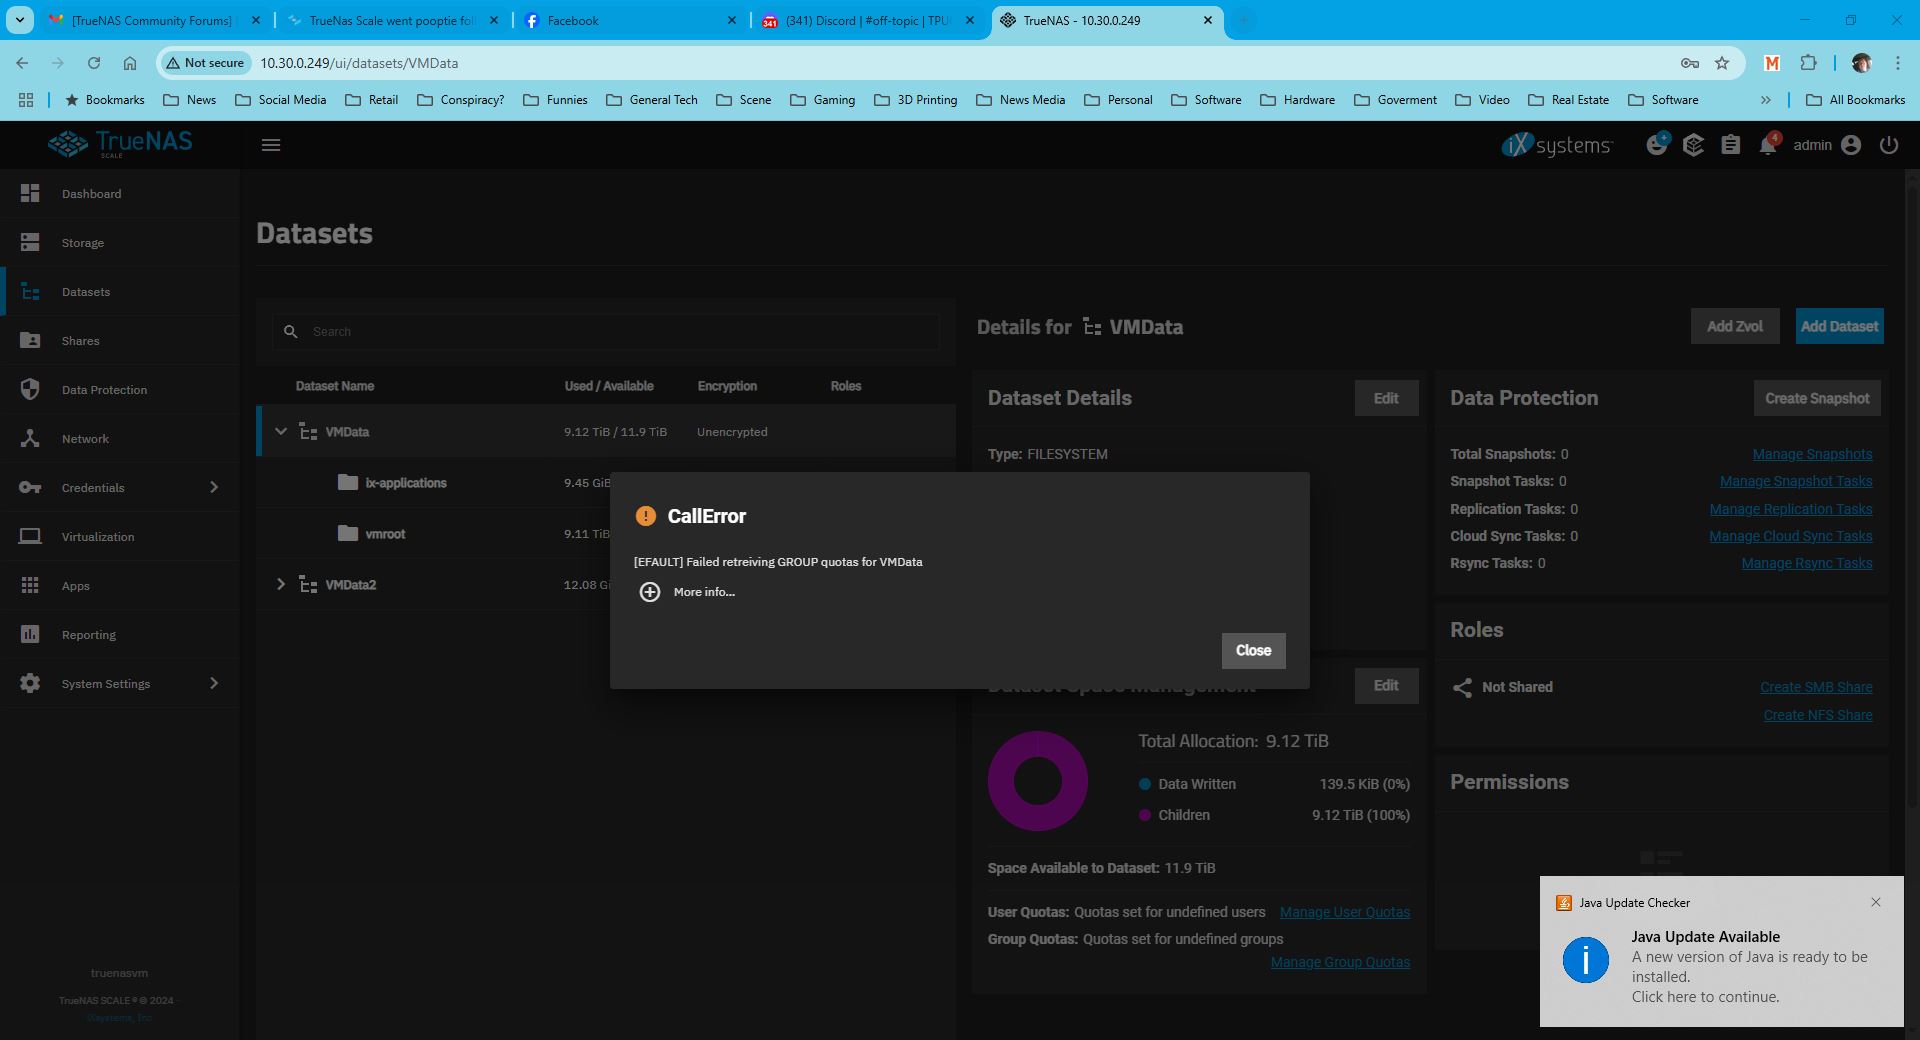Click the power button icon
The width and height of the screenshot is (1920, 1040).
(x=1888, y=145)
